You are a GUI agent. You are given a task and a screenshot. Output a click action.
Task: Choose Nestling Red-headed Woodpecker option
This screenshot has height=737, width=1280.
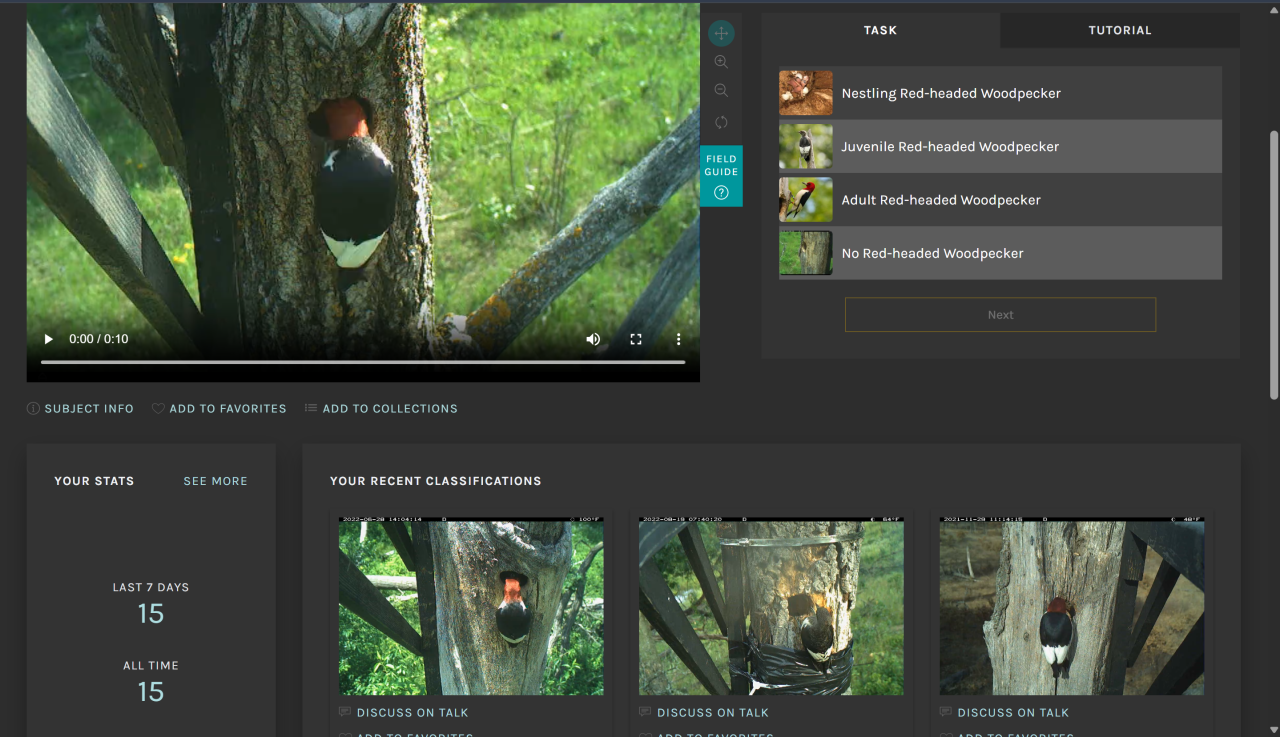pos(1000,93)
